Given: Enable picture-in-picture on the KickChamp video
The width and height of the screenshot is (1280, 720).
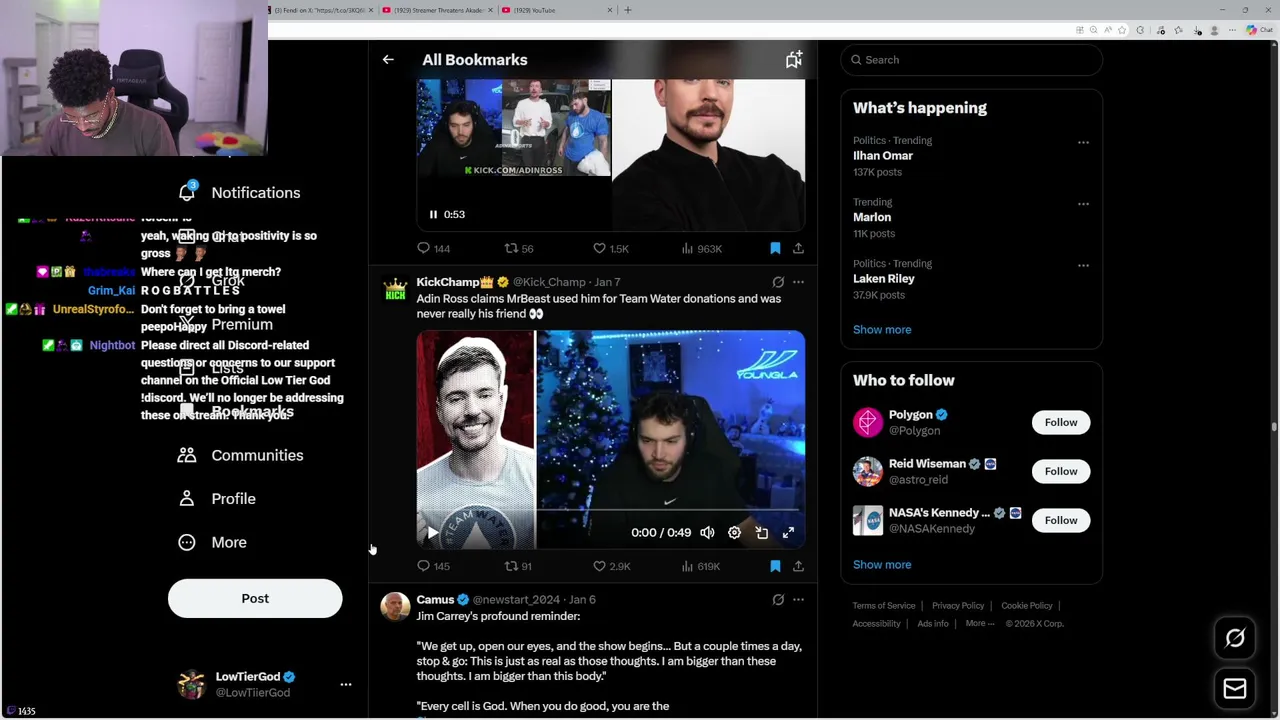Looking at the screenshot, I should tap(761, 533).
